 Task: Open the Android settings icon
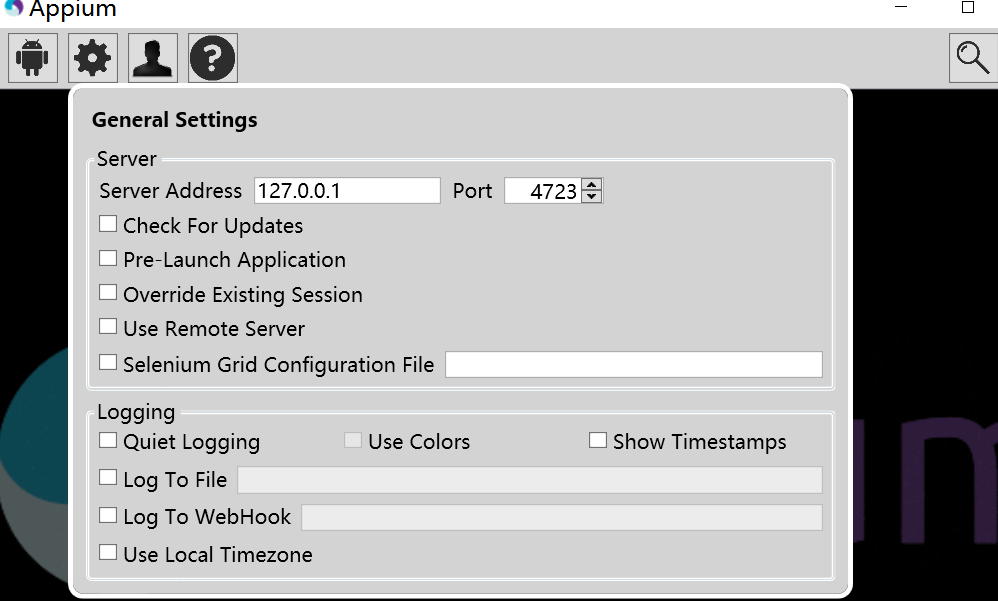(x=32, y=58)
